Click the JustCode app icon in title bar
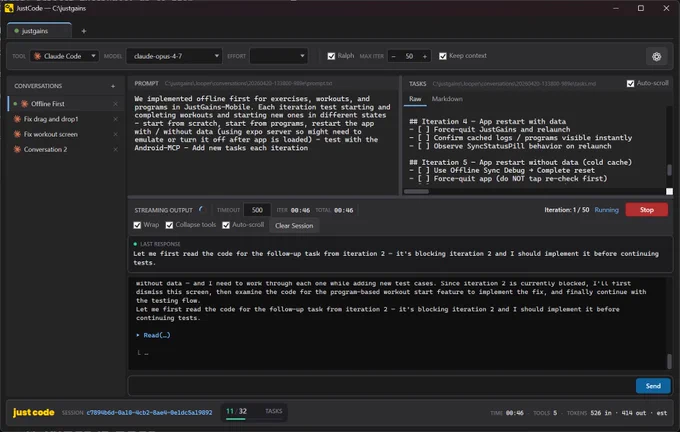This screenshot has width=680, height=432. pyautogui.click(x=9, y=8)
